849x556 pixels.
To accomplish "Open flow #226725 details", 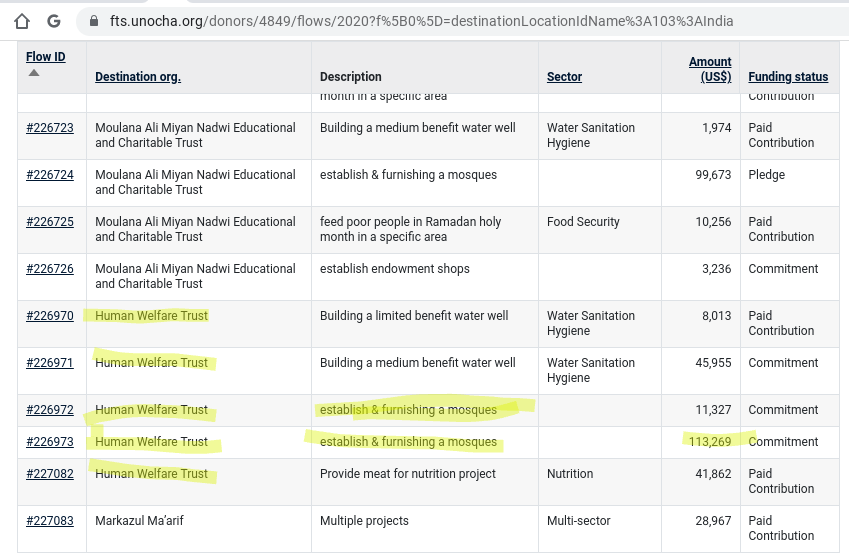I will tap(50, 222).
